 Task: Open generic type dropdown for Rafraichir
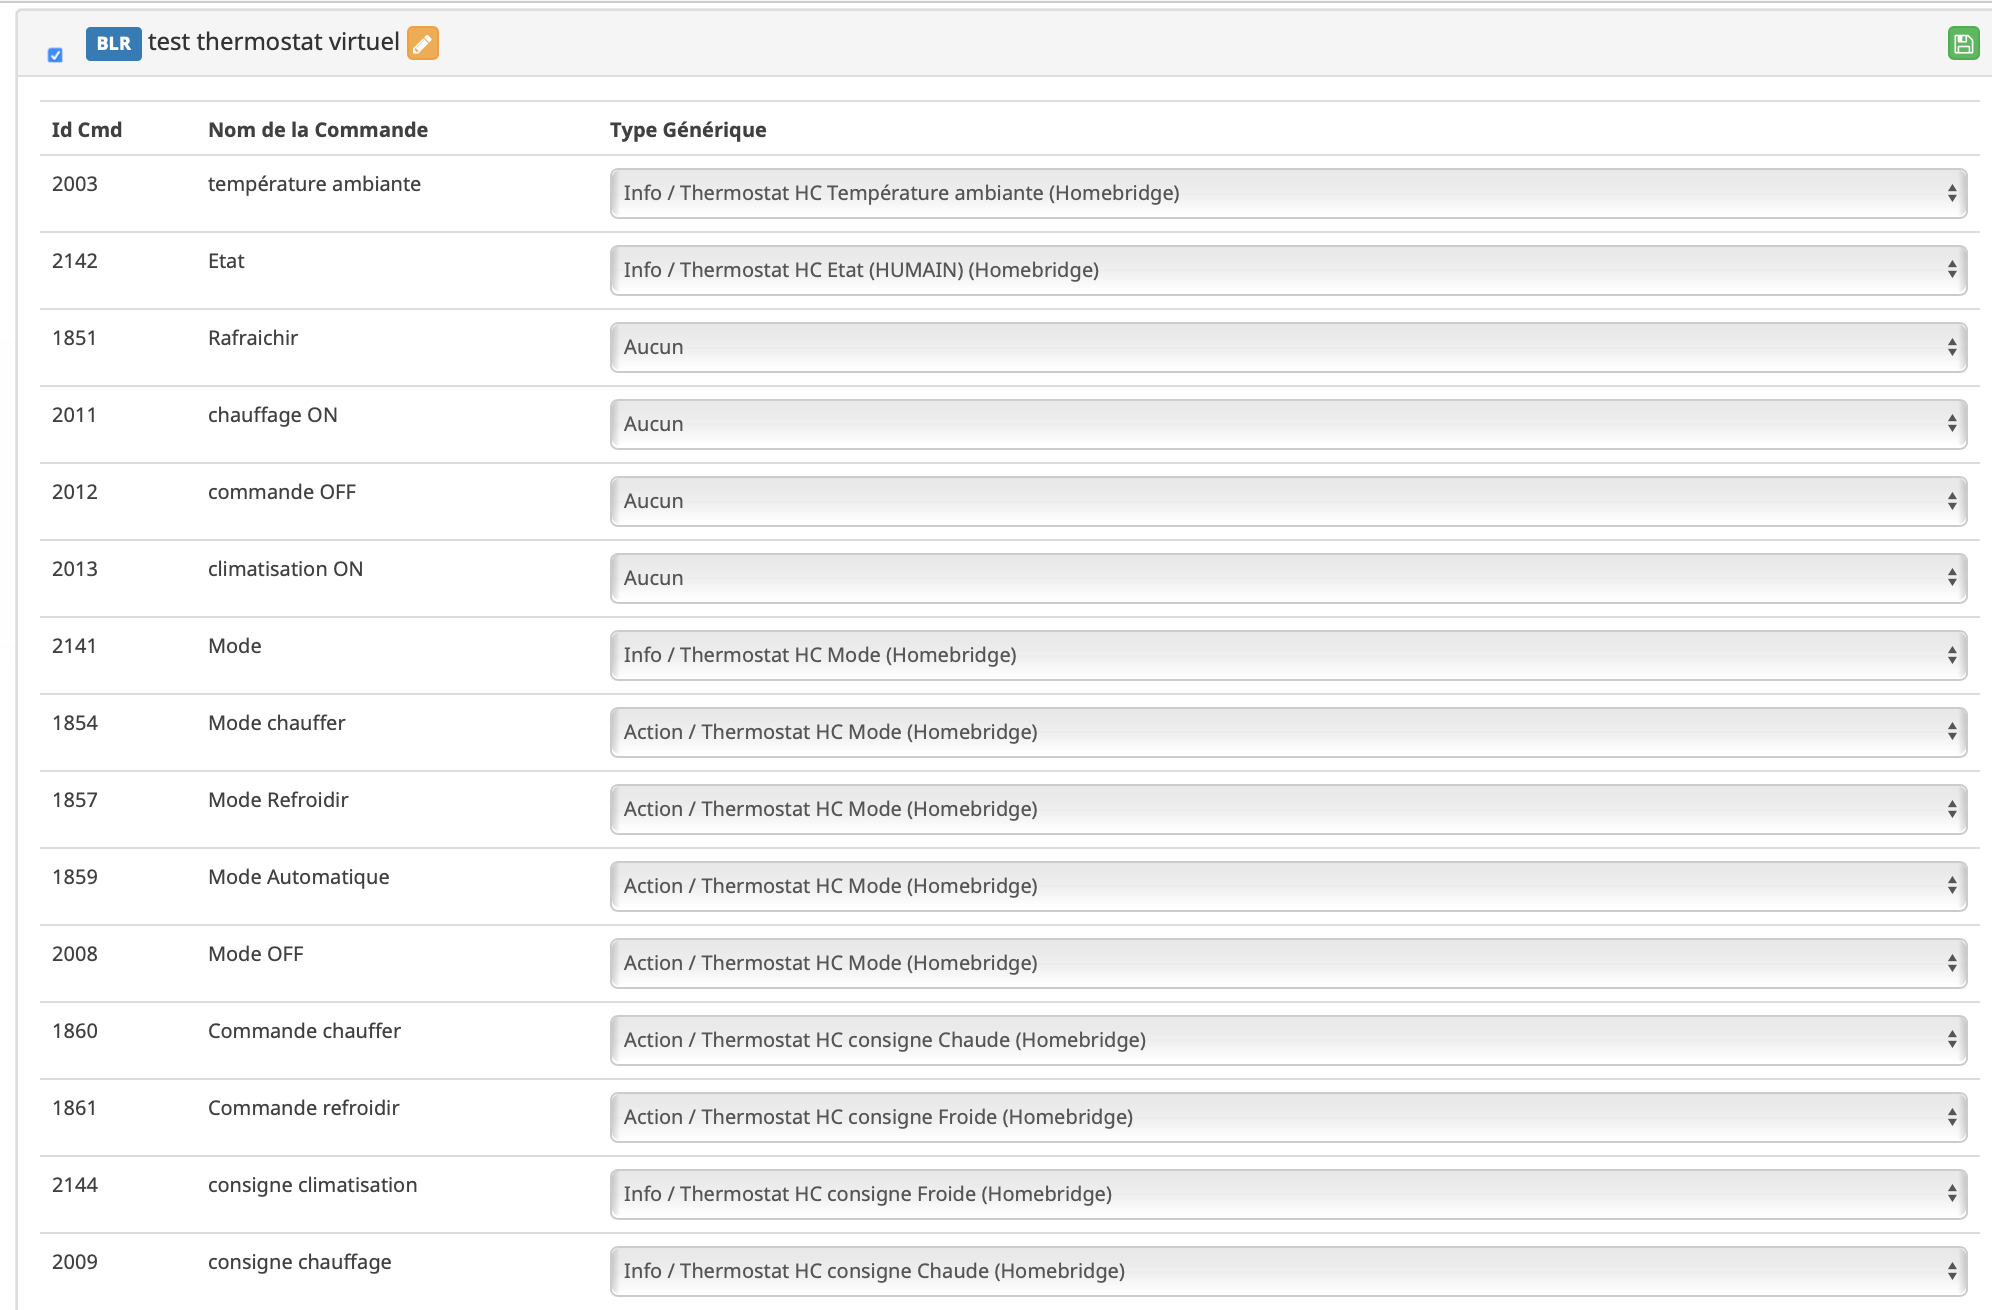1288,347
